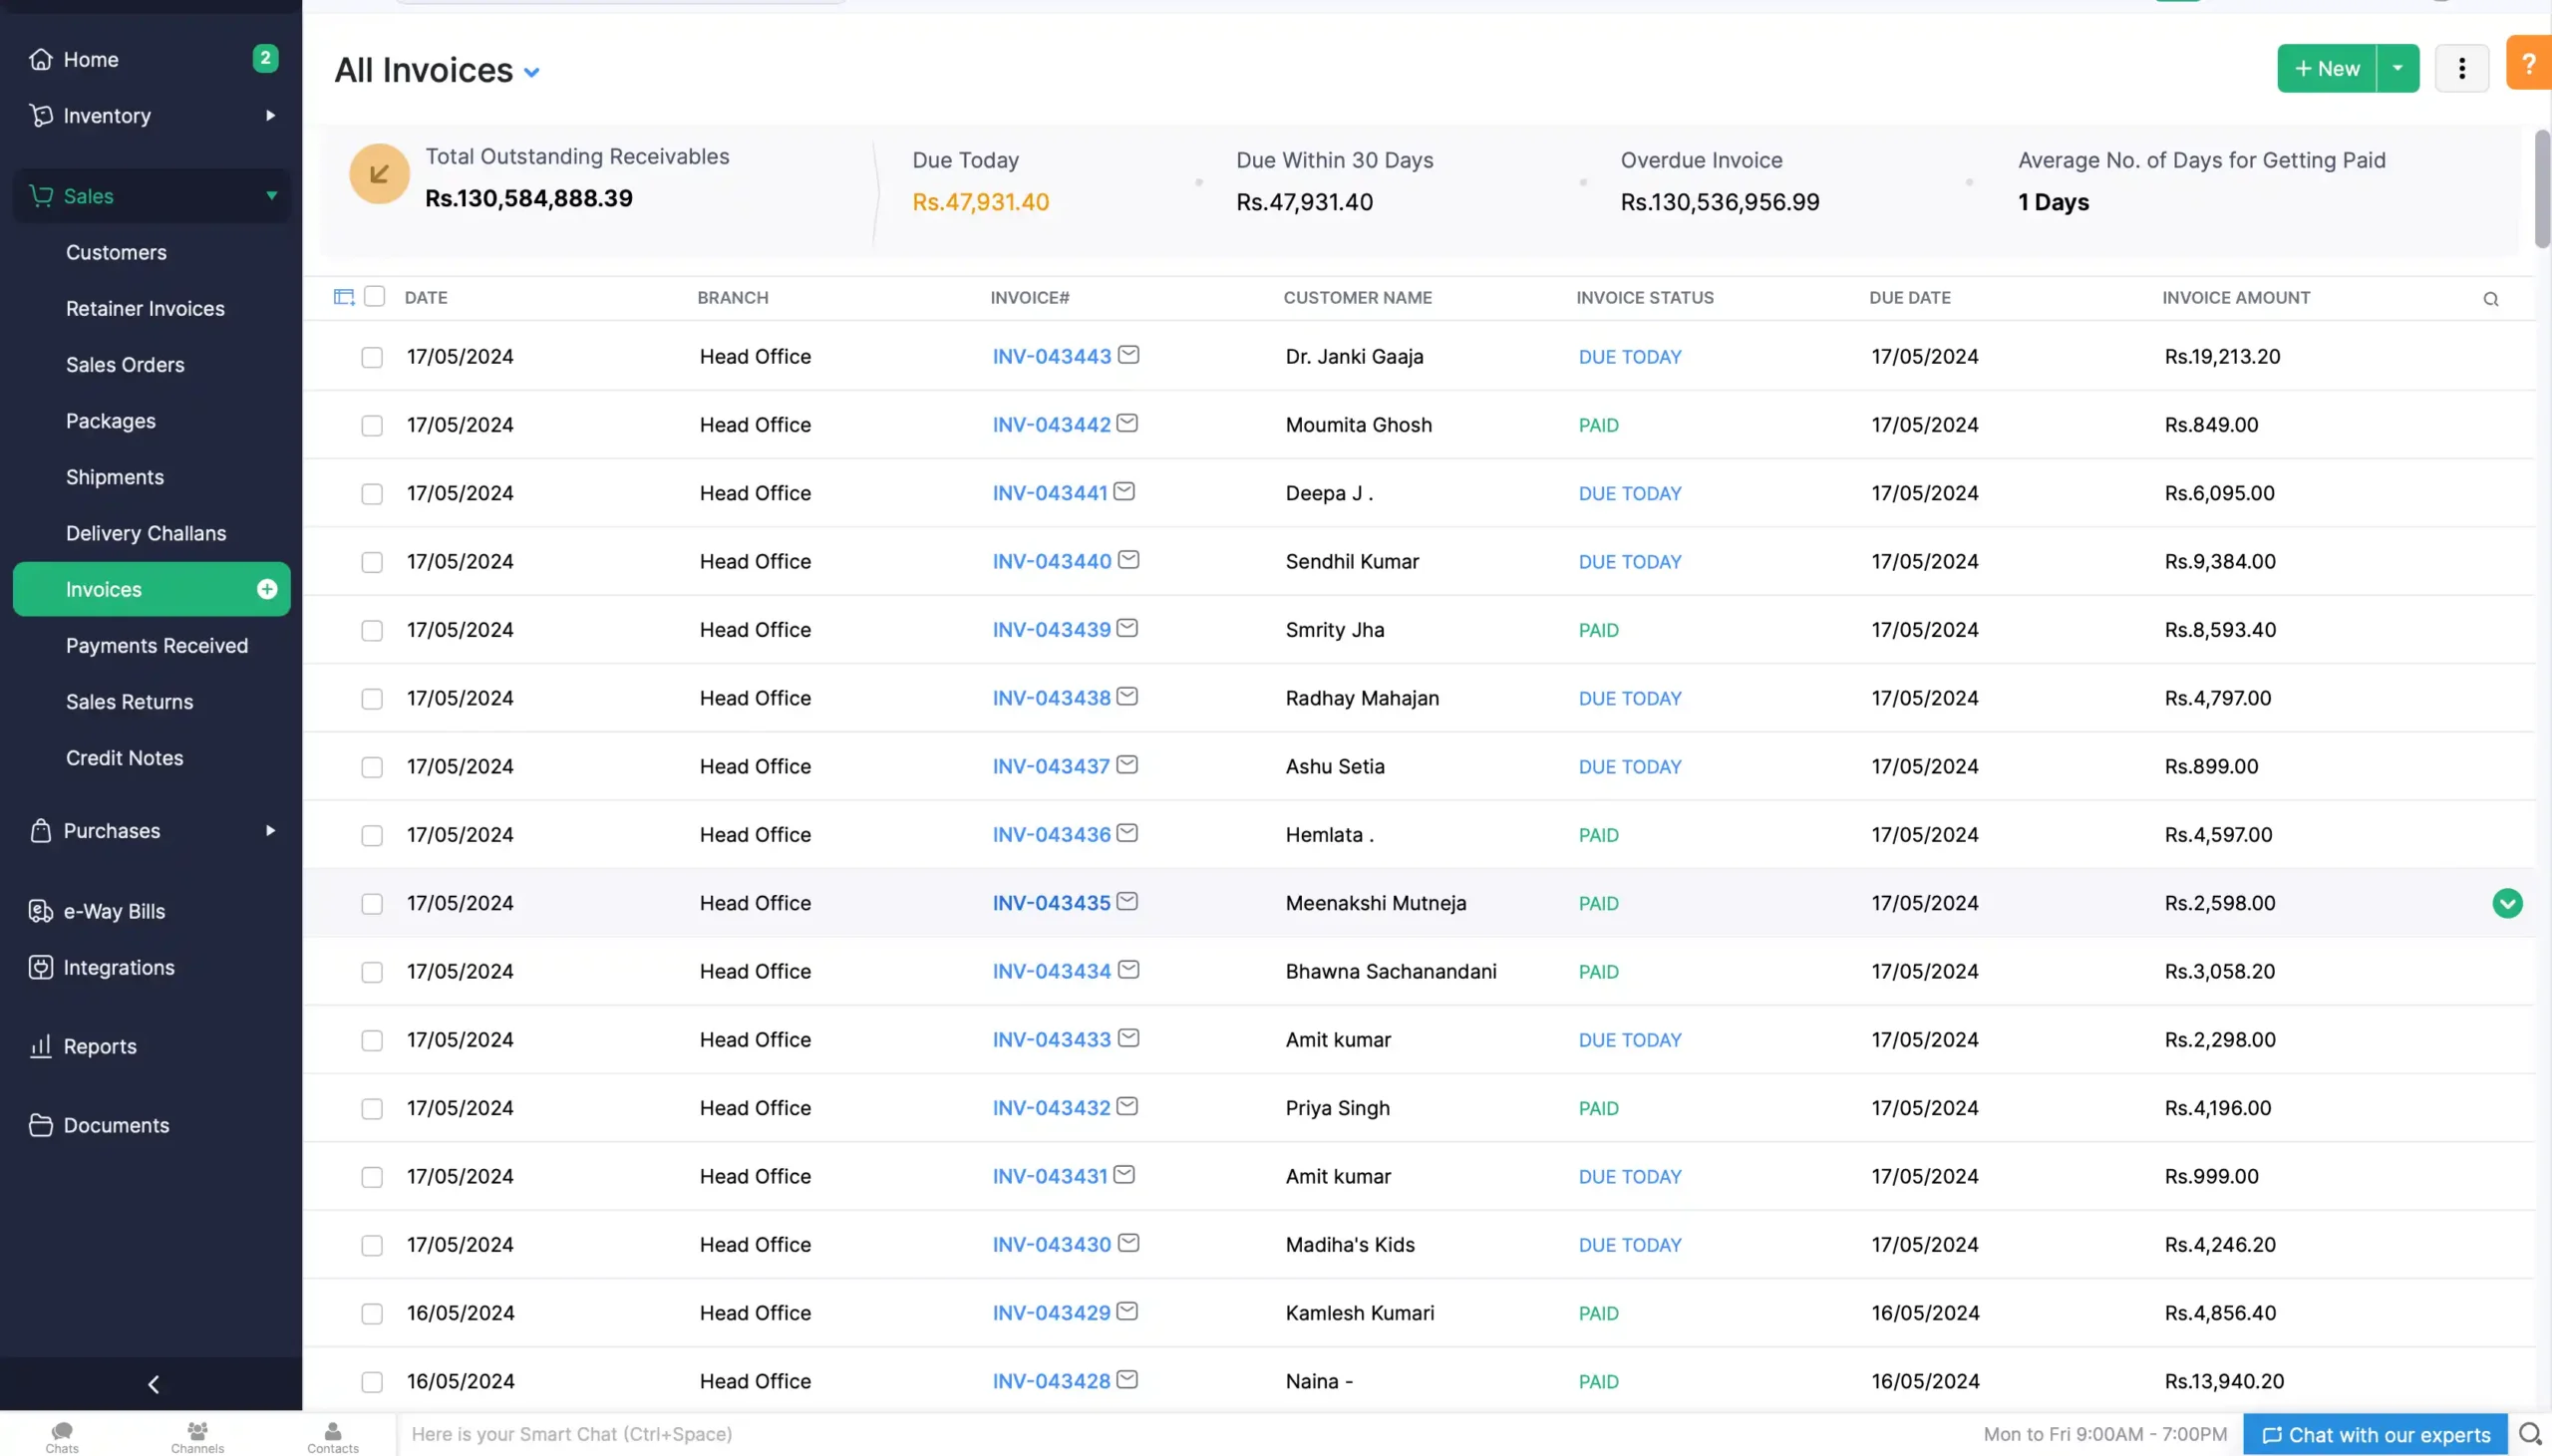Click the e-Way Bills icon
This screenshot has width=2552, height=1456.
40,910
